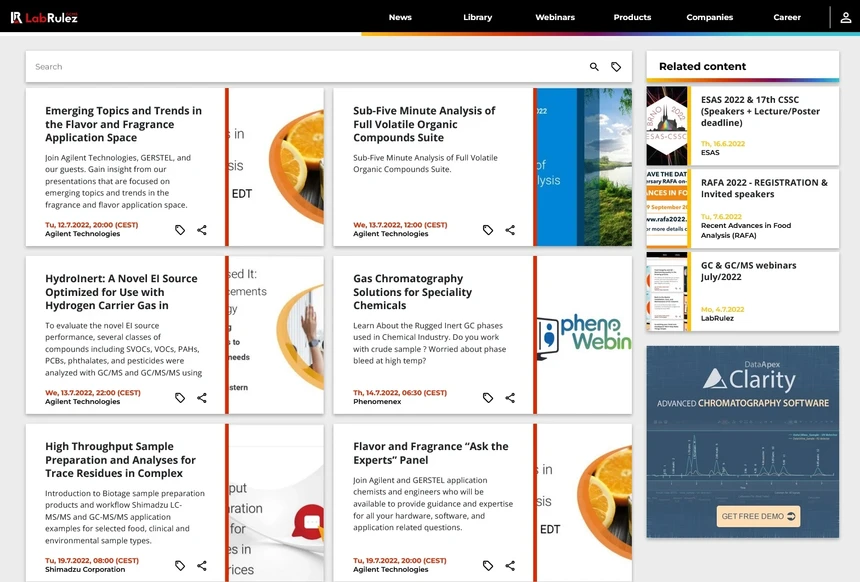This screenshot has height=582, width=860.
Task: Click tag icon on HydroInert card
Action: tap(180, 398)
